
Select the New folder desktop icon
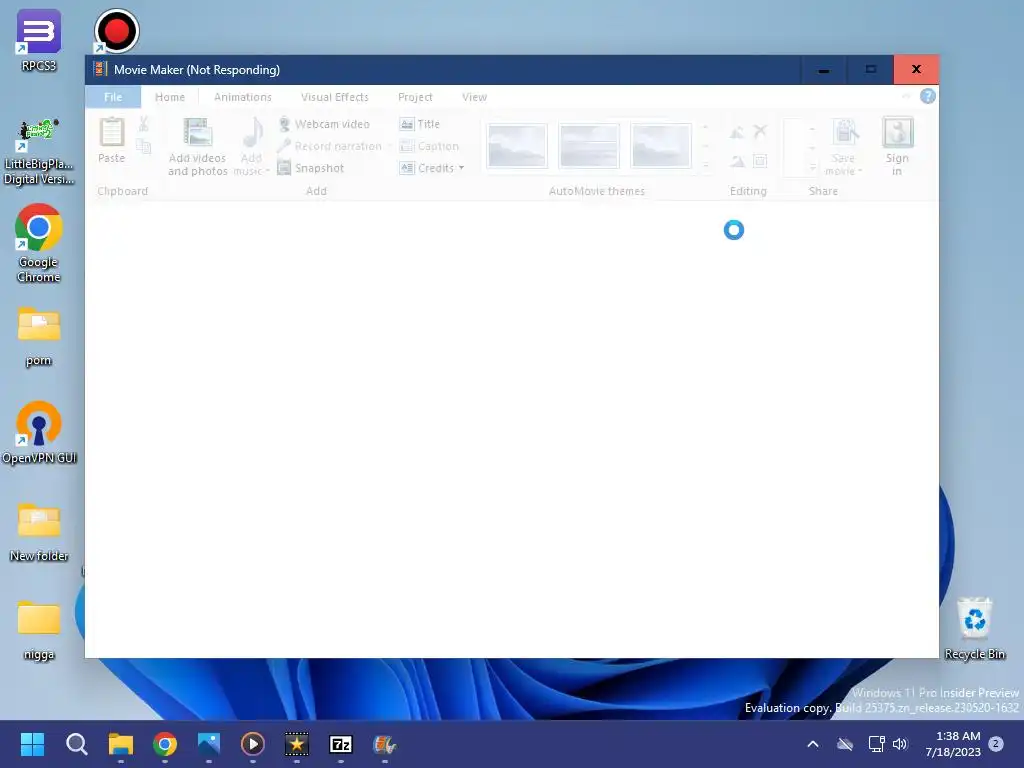[39, 532]
